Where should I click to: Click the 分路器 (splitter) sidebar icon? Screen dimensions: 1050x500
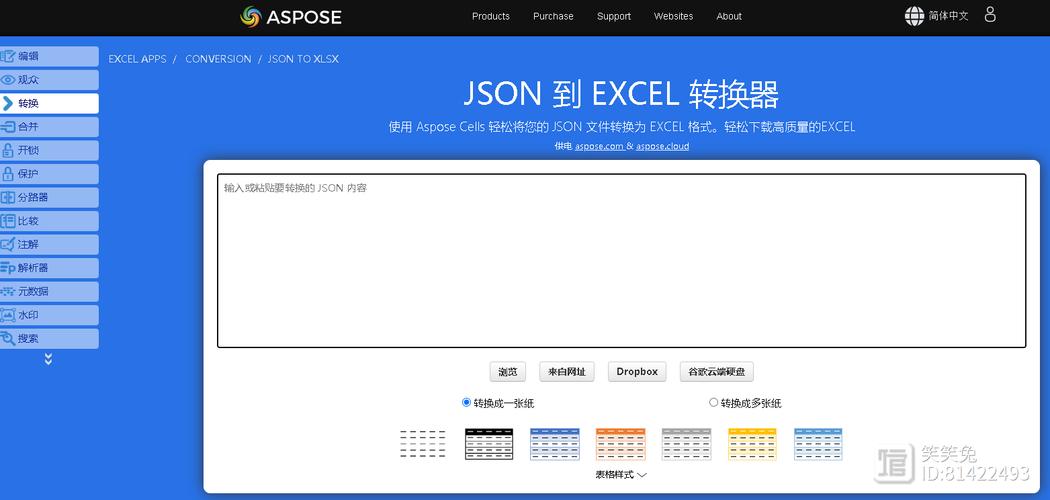click(8, 197)
